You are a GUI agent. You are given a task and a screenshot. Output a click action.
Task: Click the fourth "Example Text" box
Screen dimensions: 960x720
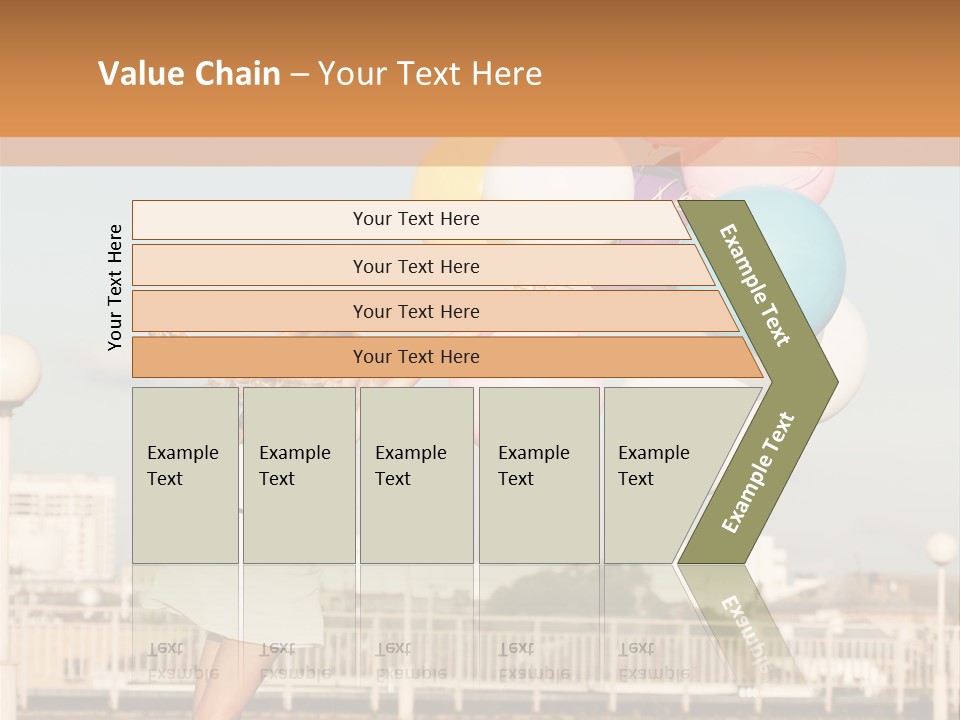pos(539,475)
